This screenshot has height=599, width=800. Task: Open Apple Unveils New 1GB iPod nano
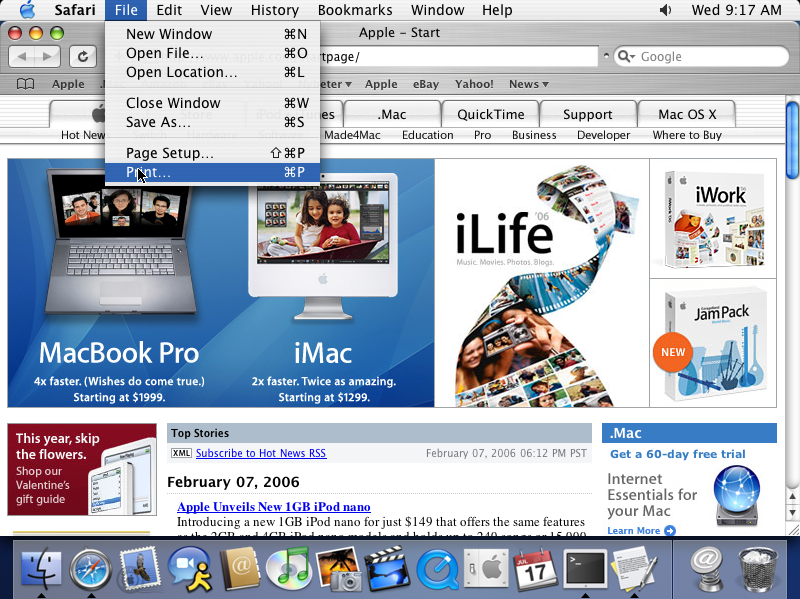pos(274,507)
